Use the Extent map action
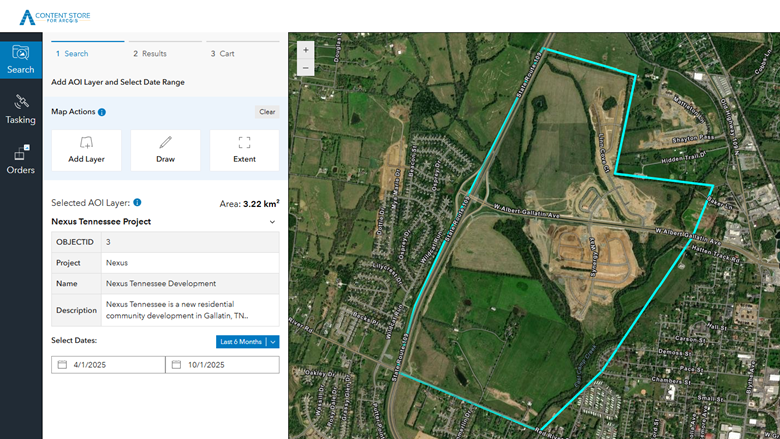 pyautogui.click(x=244, y=150)
